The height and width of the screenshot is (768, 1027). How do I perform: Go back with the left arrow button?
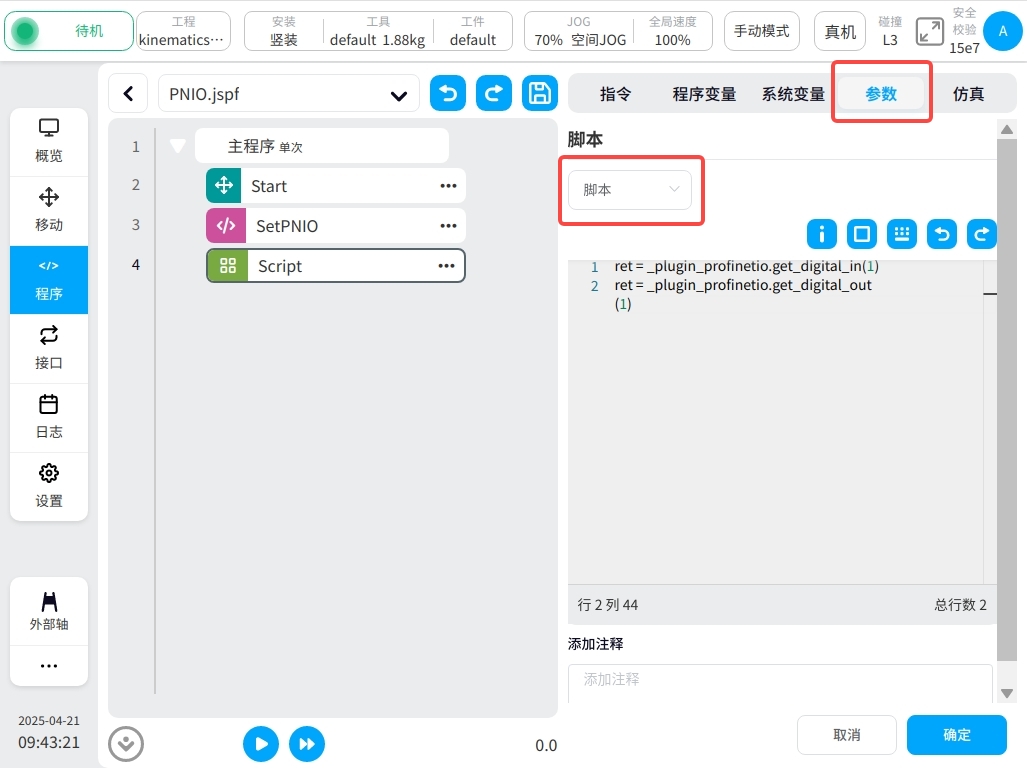[x=128, y=94]
